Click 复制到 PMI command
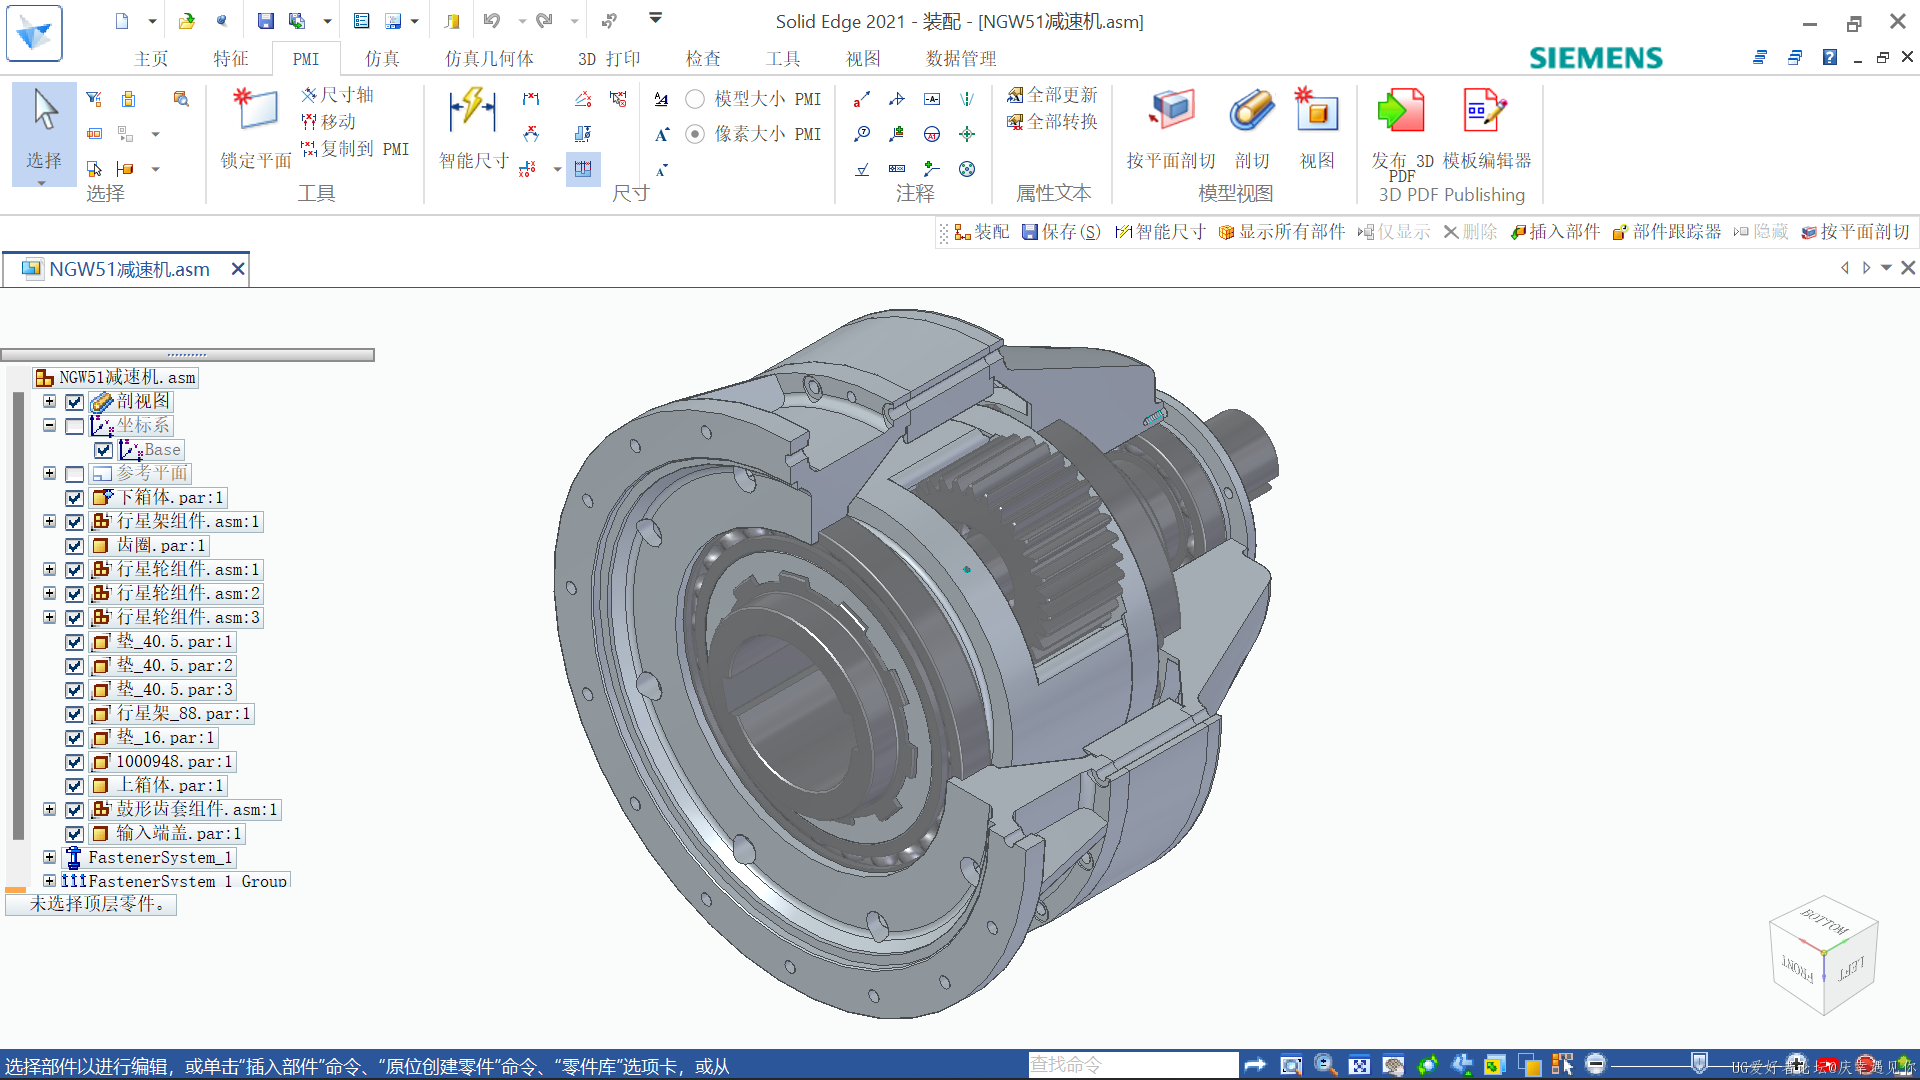The width and height of the screenshot is (1920, 1080). (x=355, y=149)
